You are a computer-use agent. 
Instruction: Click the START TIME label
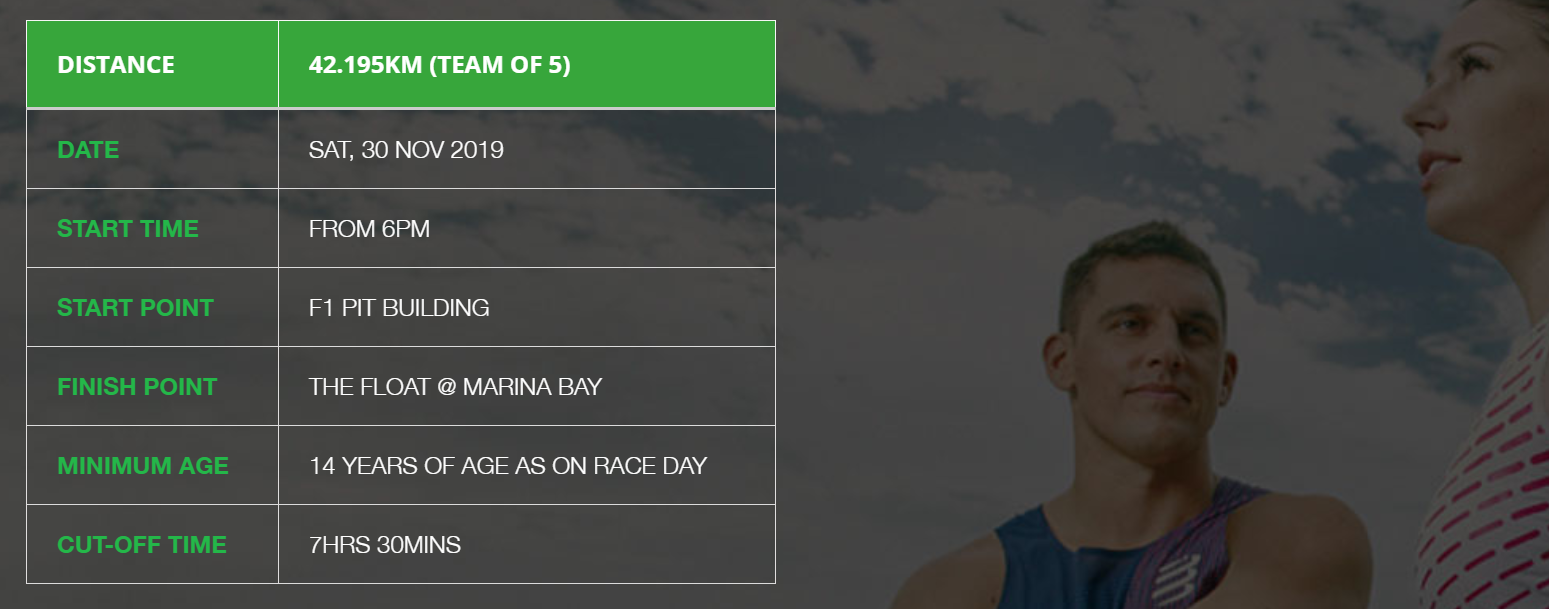[128, 229]
